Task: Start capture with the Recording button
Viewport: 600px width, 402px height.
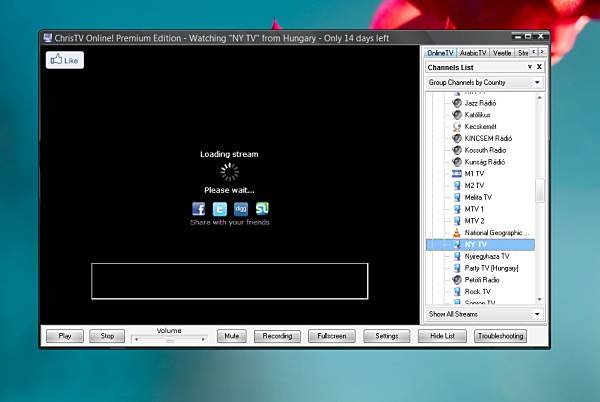Action: pyautogui.click(x=277, y=336)
